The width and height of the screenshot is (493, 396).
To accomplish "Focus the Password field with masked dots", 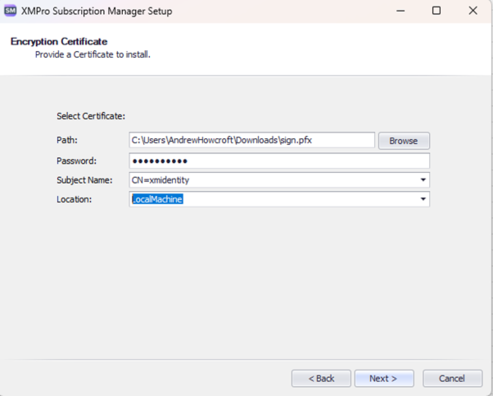I will coord(279,161).
